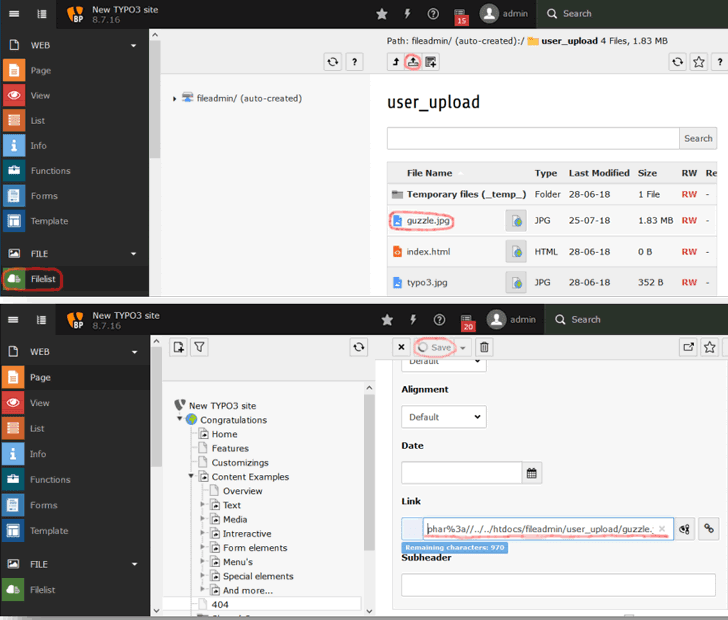Toggle the Link field eye icon

[685, 529]
